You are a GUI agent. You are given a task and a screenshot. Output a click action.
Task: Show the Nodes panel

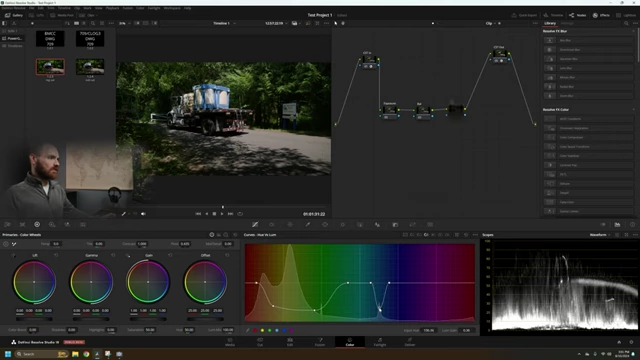578,15
